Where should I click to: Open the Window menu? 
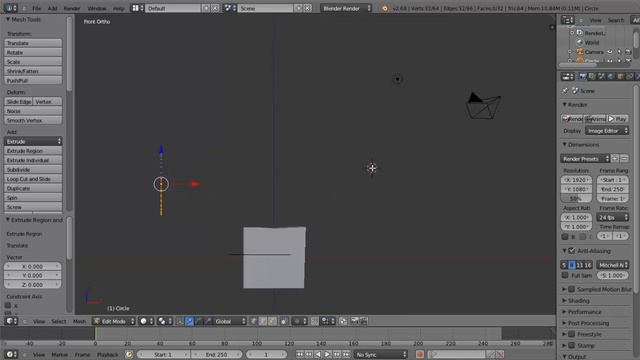[x=97, y=8]
